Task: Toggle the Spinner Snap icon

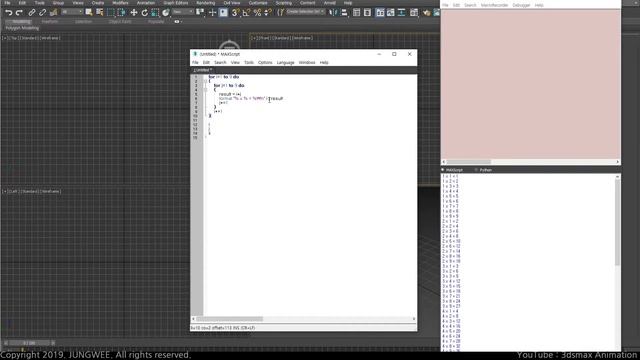Action: click(x=268, y=13)
